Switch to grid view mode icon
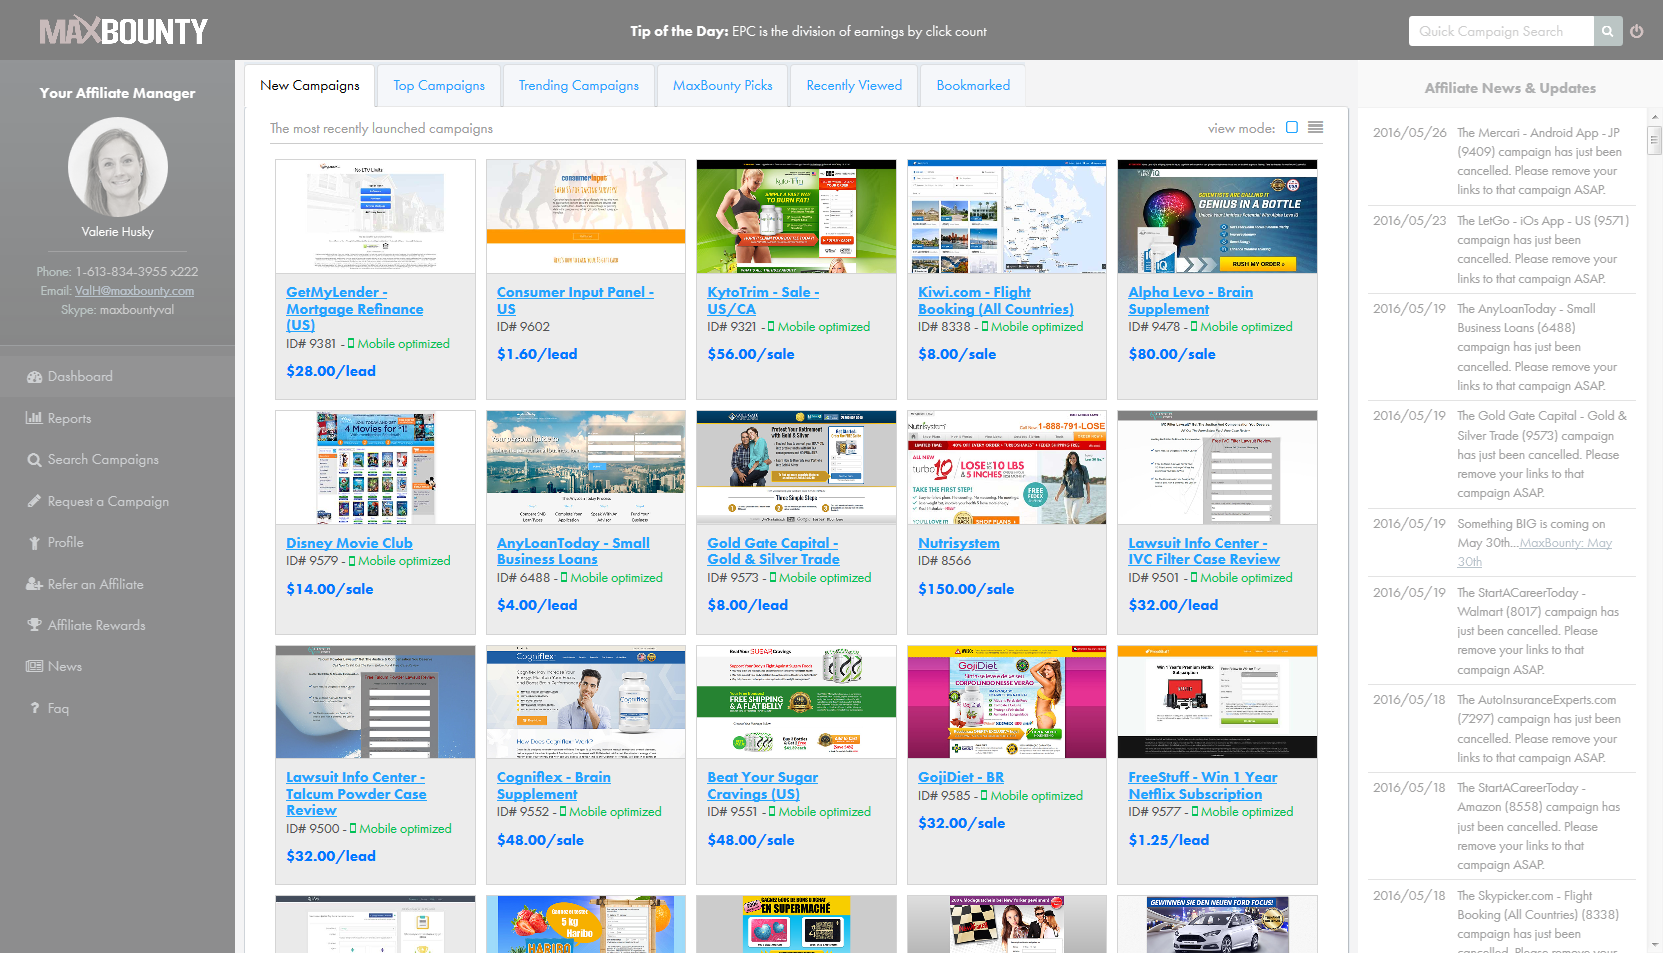The height and width of the screenshot is (953, 1663). [x=1292, y=127]
